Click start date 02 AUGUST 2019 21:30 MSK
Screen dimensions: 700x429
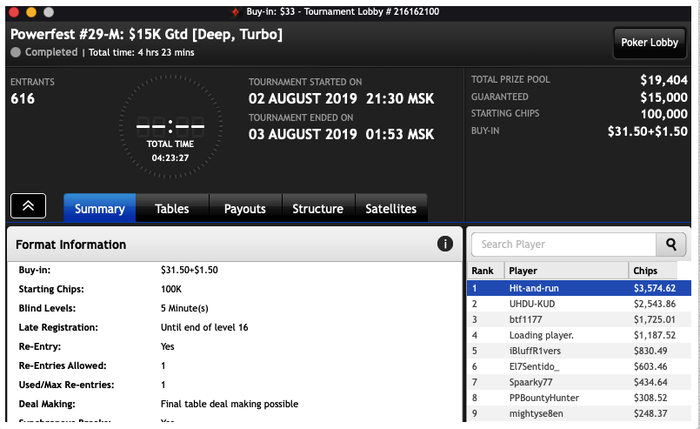(341, 98)
